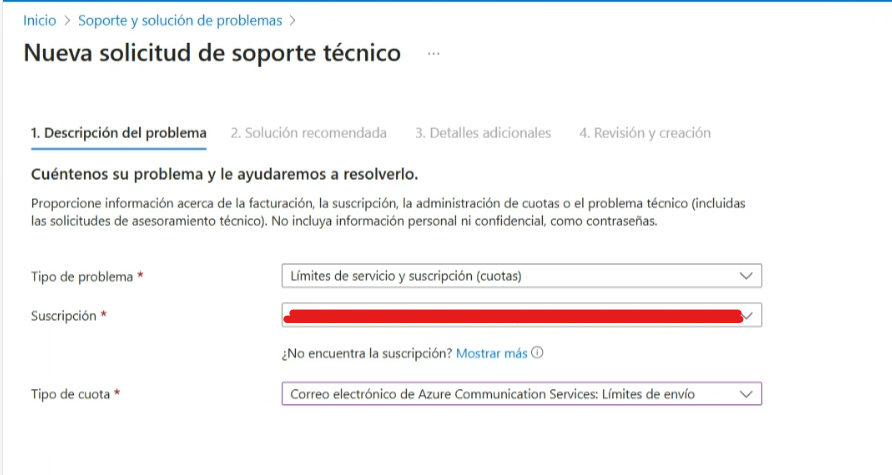892x475 pixels.
Task: Open the Tipo de cuota dropdown
Action: tap(522, 394)
